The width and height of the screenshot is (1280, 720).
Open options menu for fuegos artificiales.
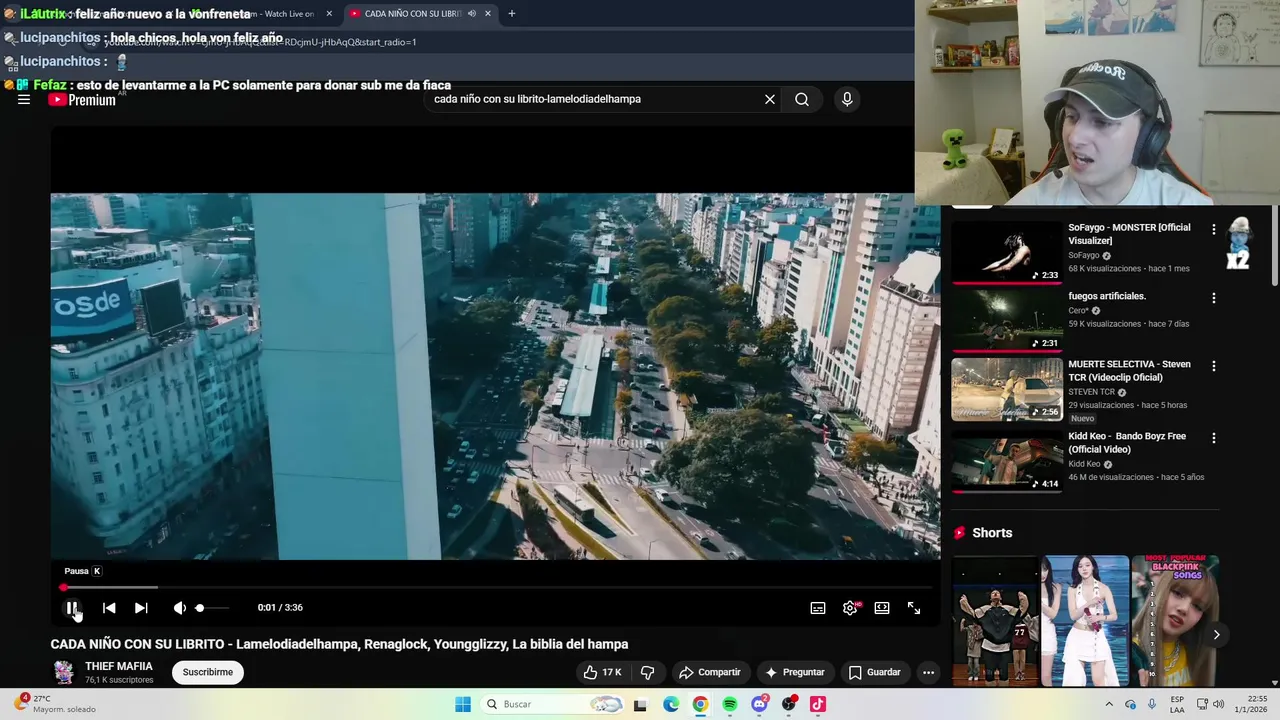[x=1214, y=298]
